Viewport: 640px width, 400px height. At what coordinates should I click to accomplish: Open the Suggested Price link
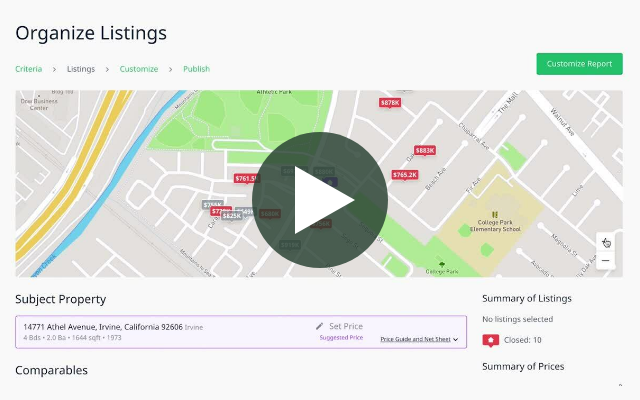coord(341,338)
